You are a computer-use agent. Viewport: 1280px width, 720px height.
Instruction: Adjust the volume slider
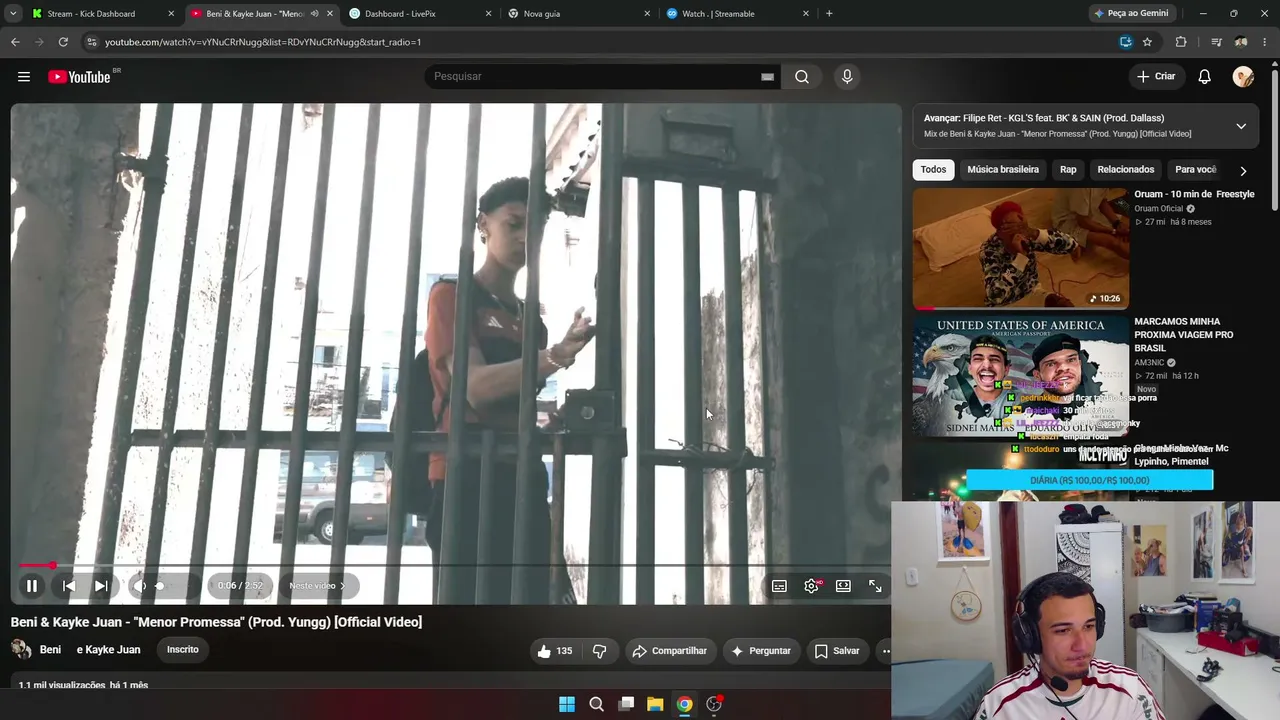(x=172, y=586)
